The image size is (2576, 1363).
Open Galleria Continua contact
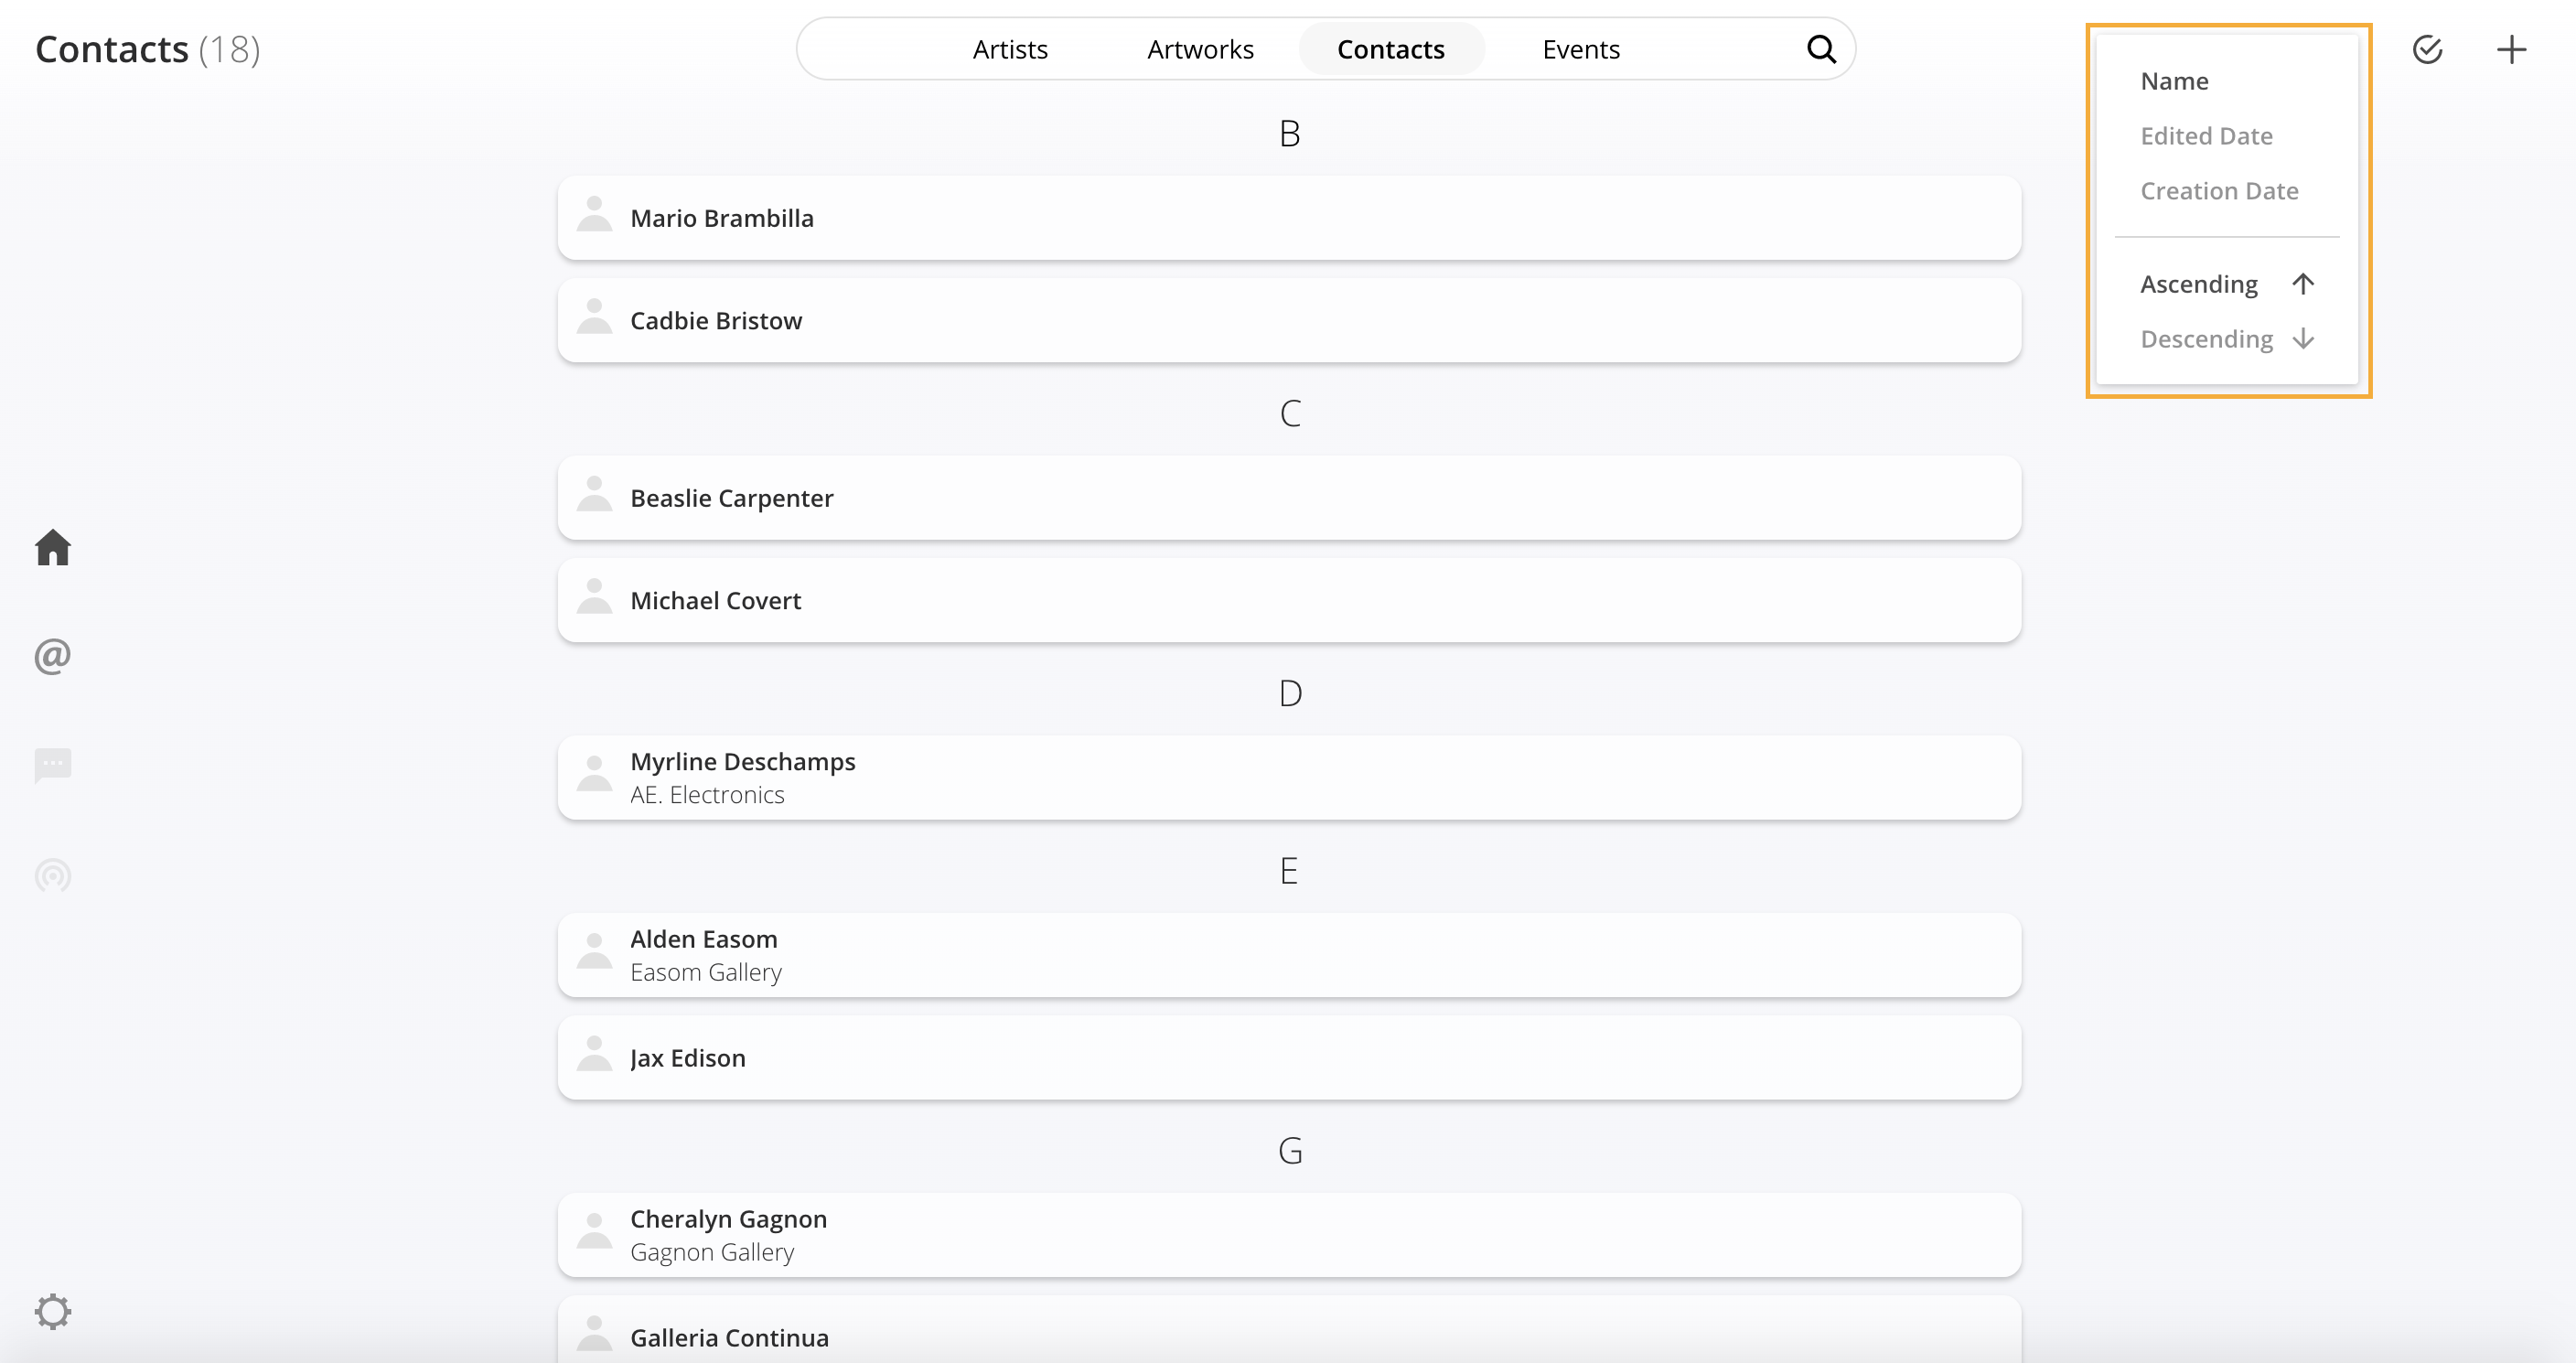point(1289,1330)
